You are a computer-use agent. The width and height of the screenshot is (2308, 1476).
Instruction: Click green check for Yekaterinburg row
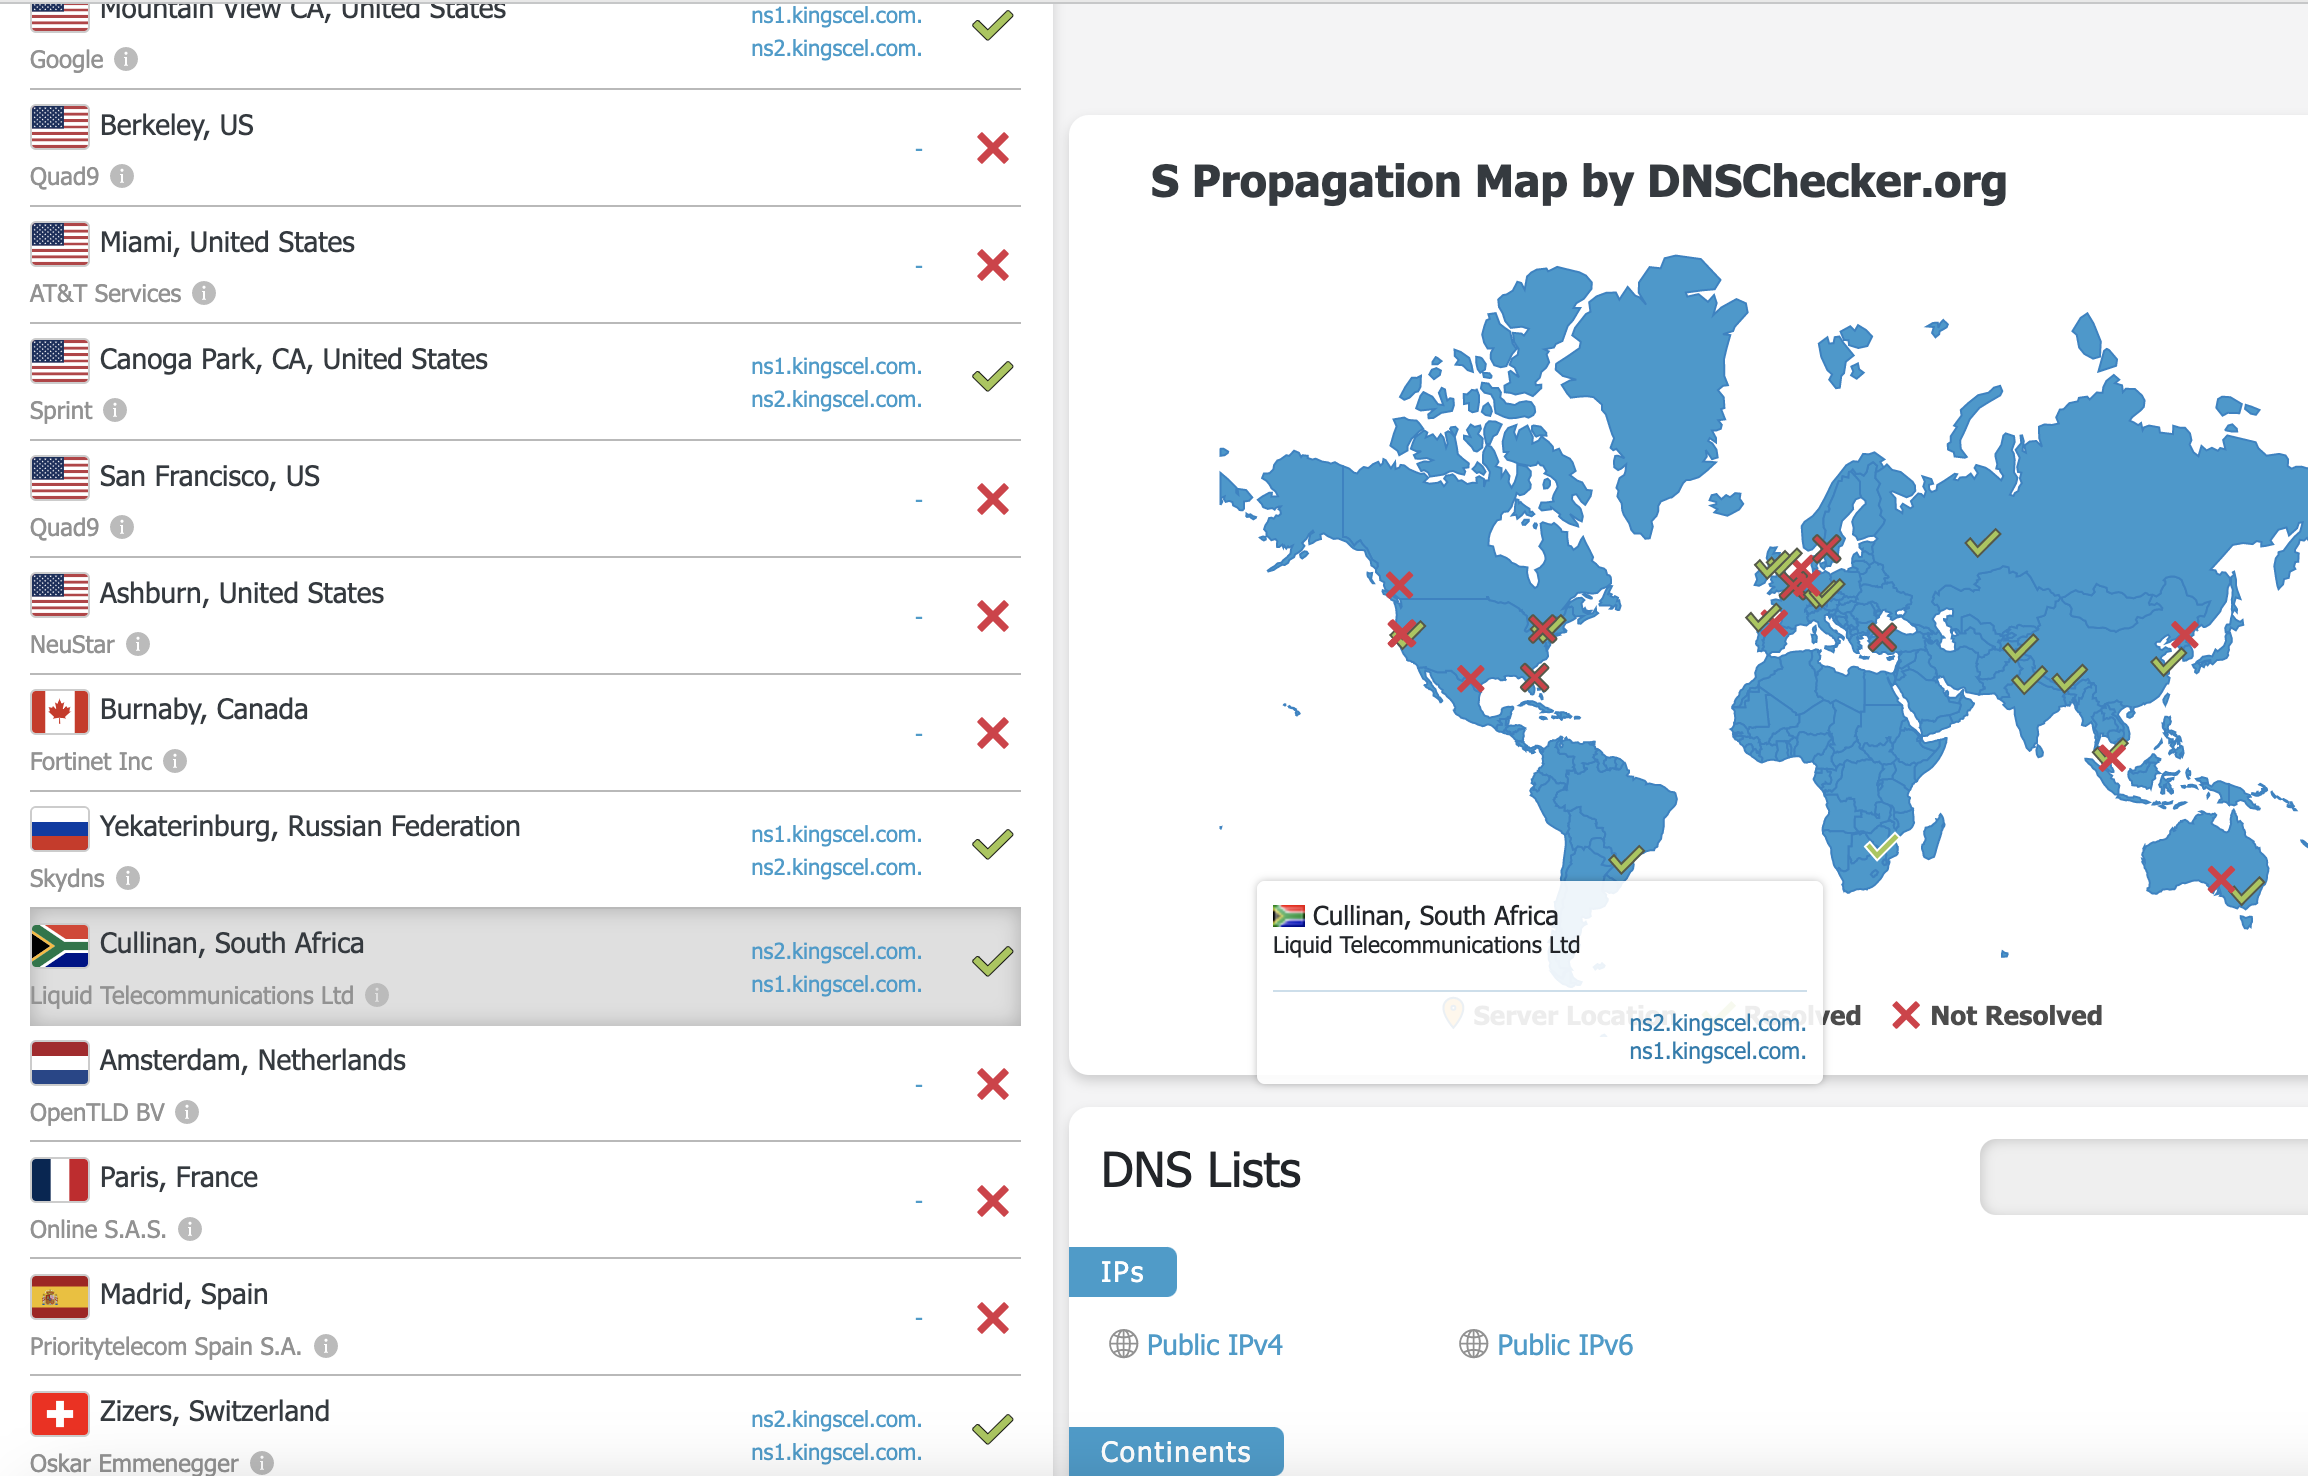click(x=993, y=844)
